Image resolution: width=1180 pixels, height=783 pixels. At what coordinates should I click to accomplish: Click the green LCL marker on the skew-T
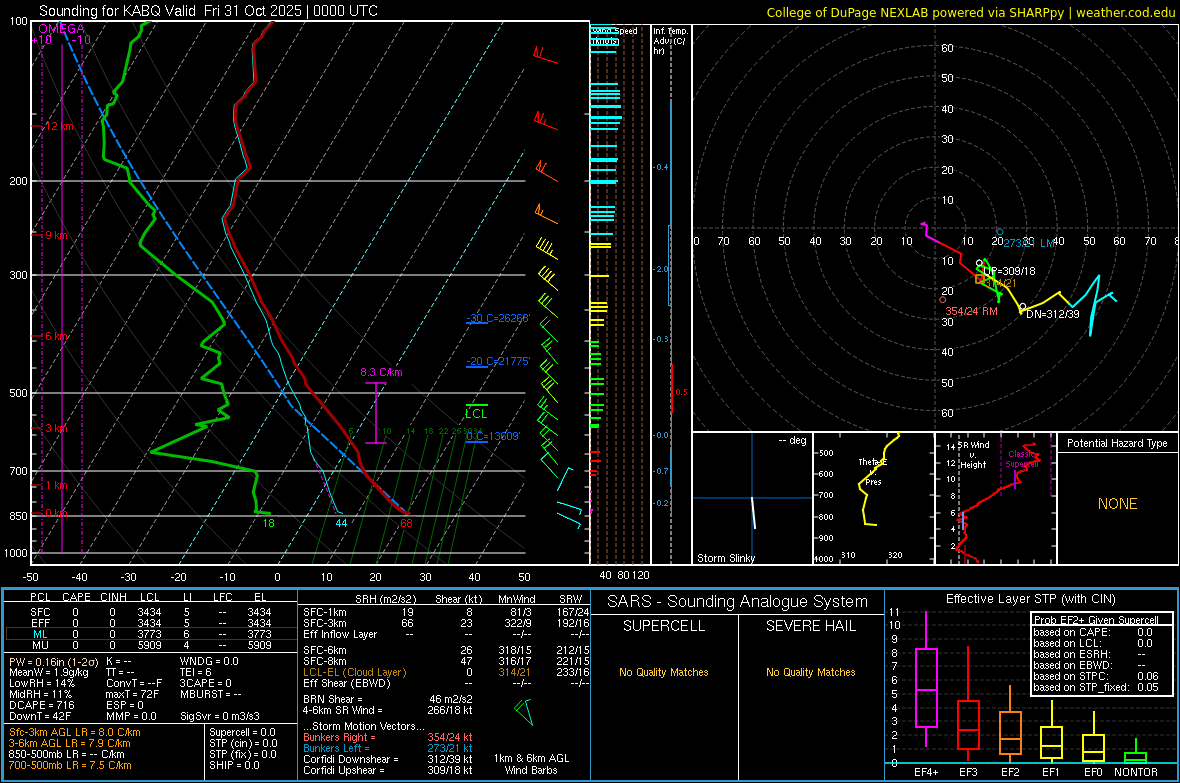[x=476, y=413]
